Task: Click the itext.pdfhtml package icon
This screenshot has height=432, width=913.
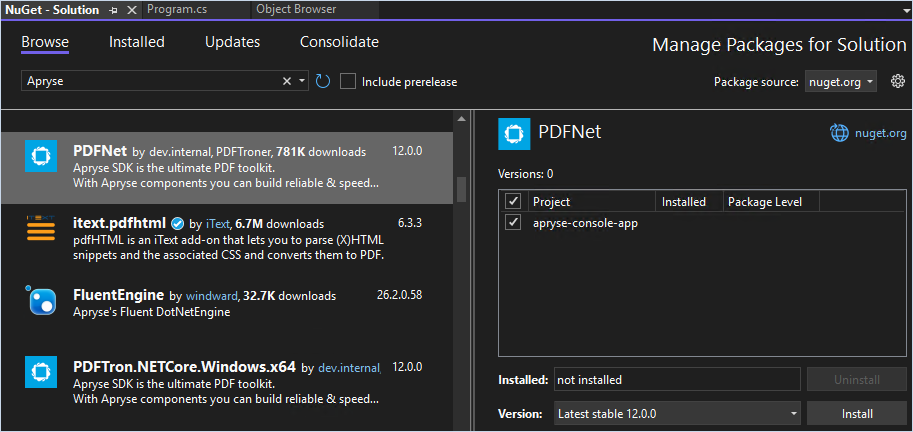Action: (x=41, y=228)
